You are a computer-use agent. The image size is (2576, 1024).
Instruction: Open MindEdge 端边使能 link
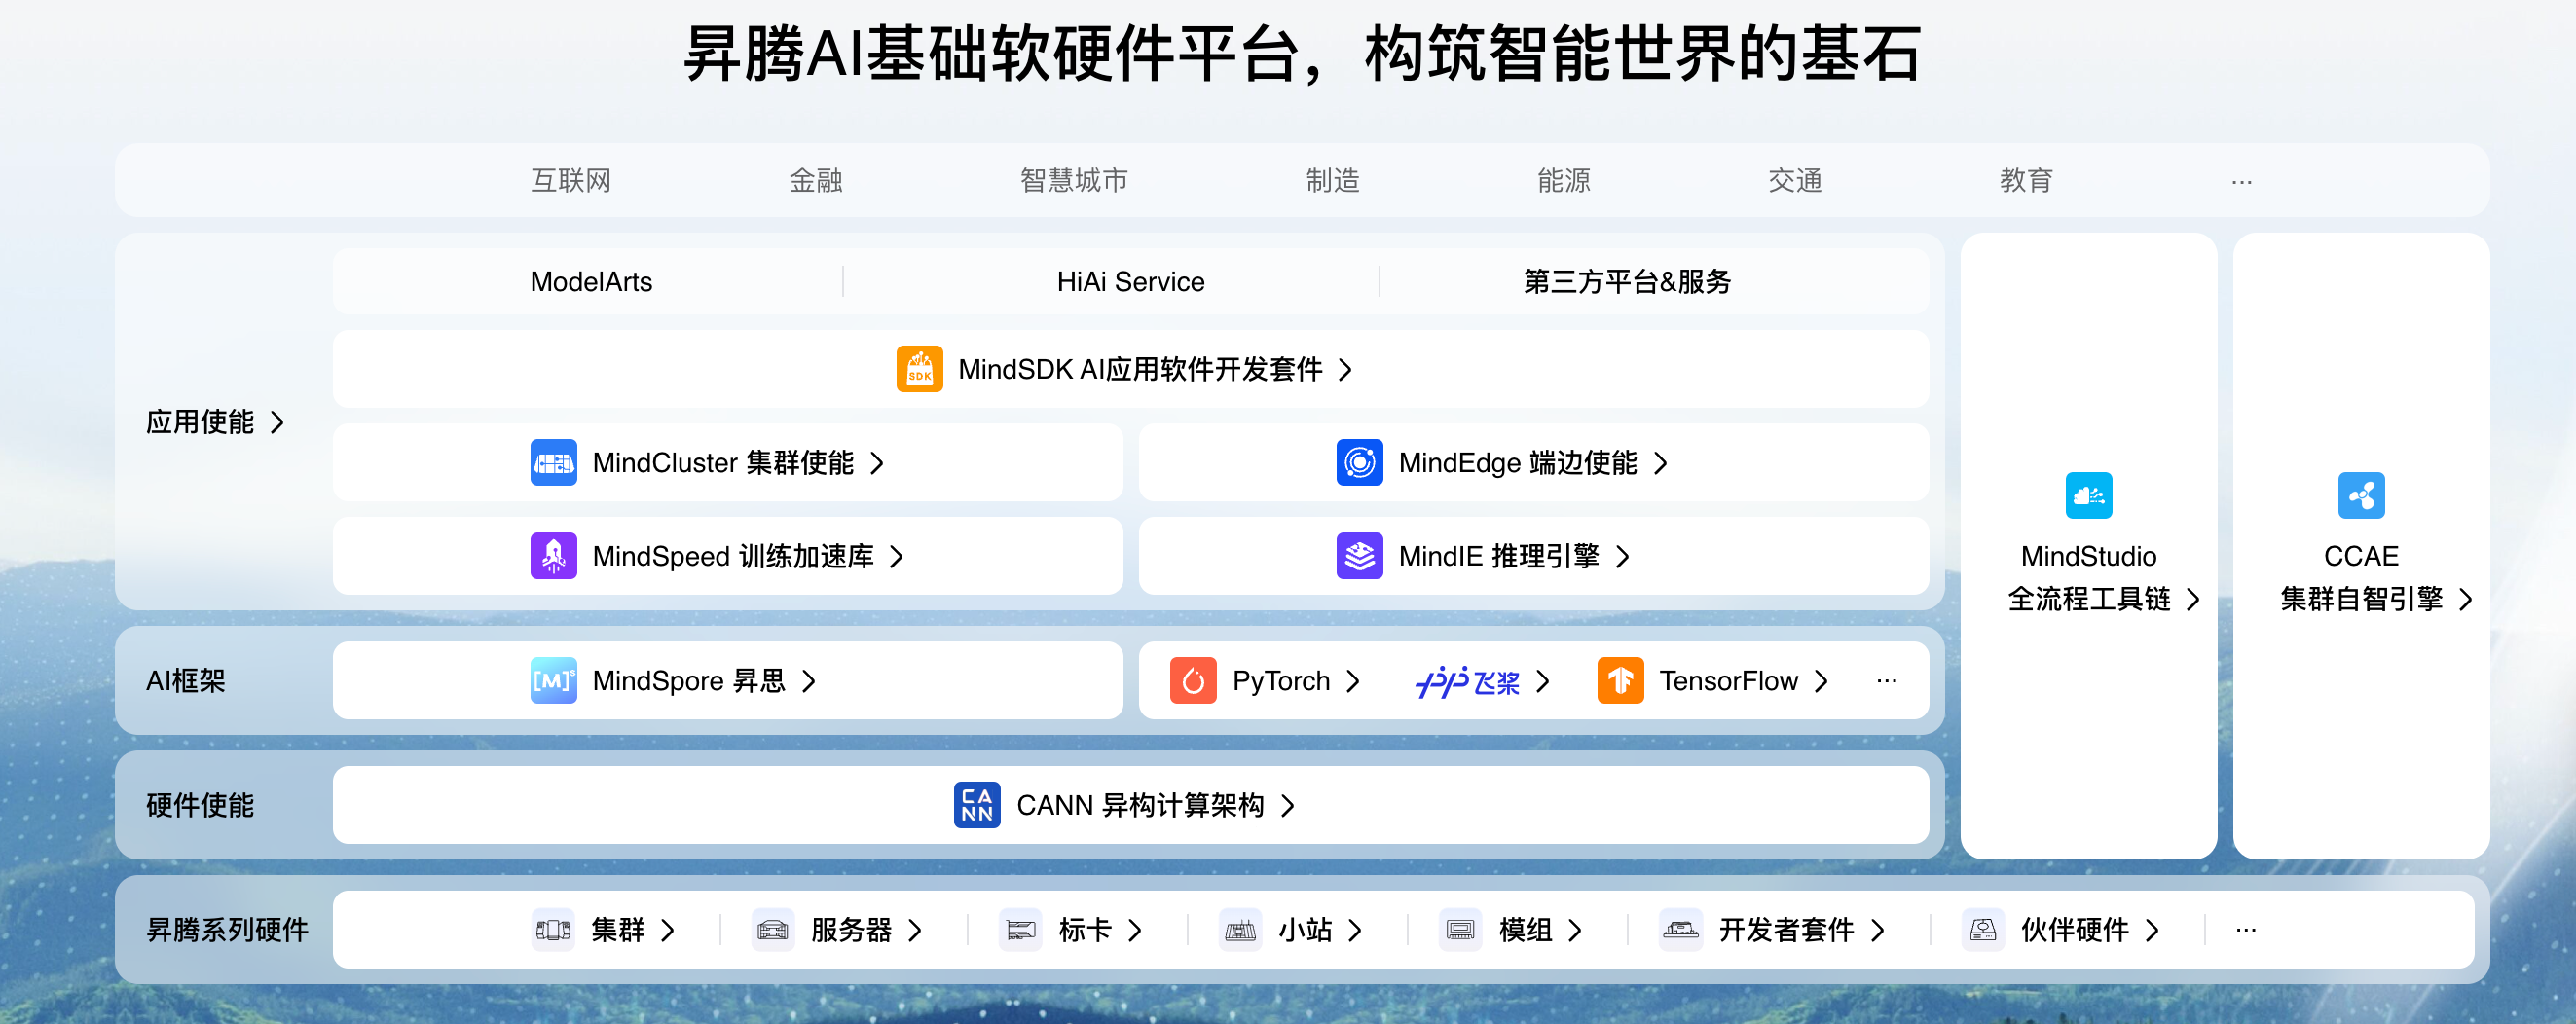[x=1517, y=463]
